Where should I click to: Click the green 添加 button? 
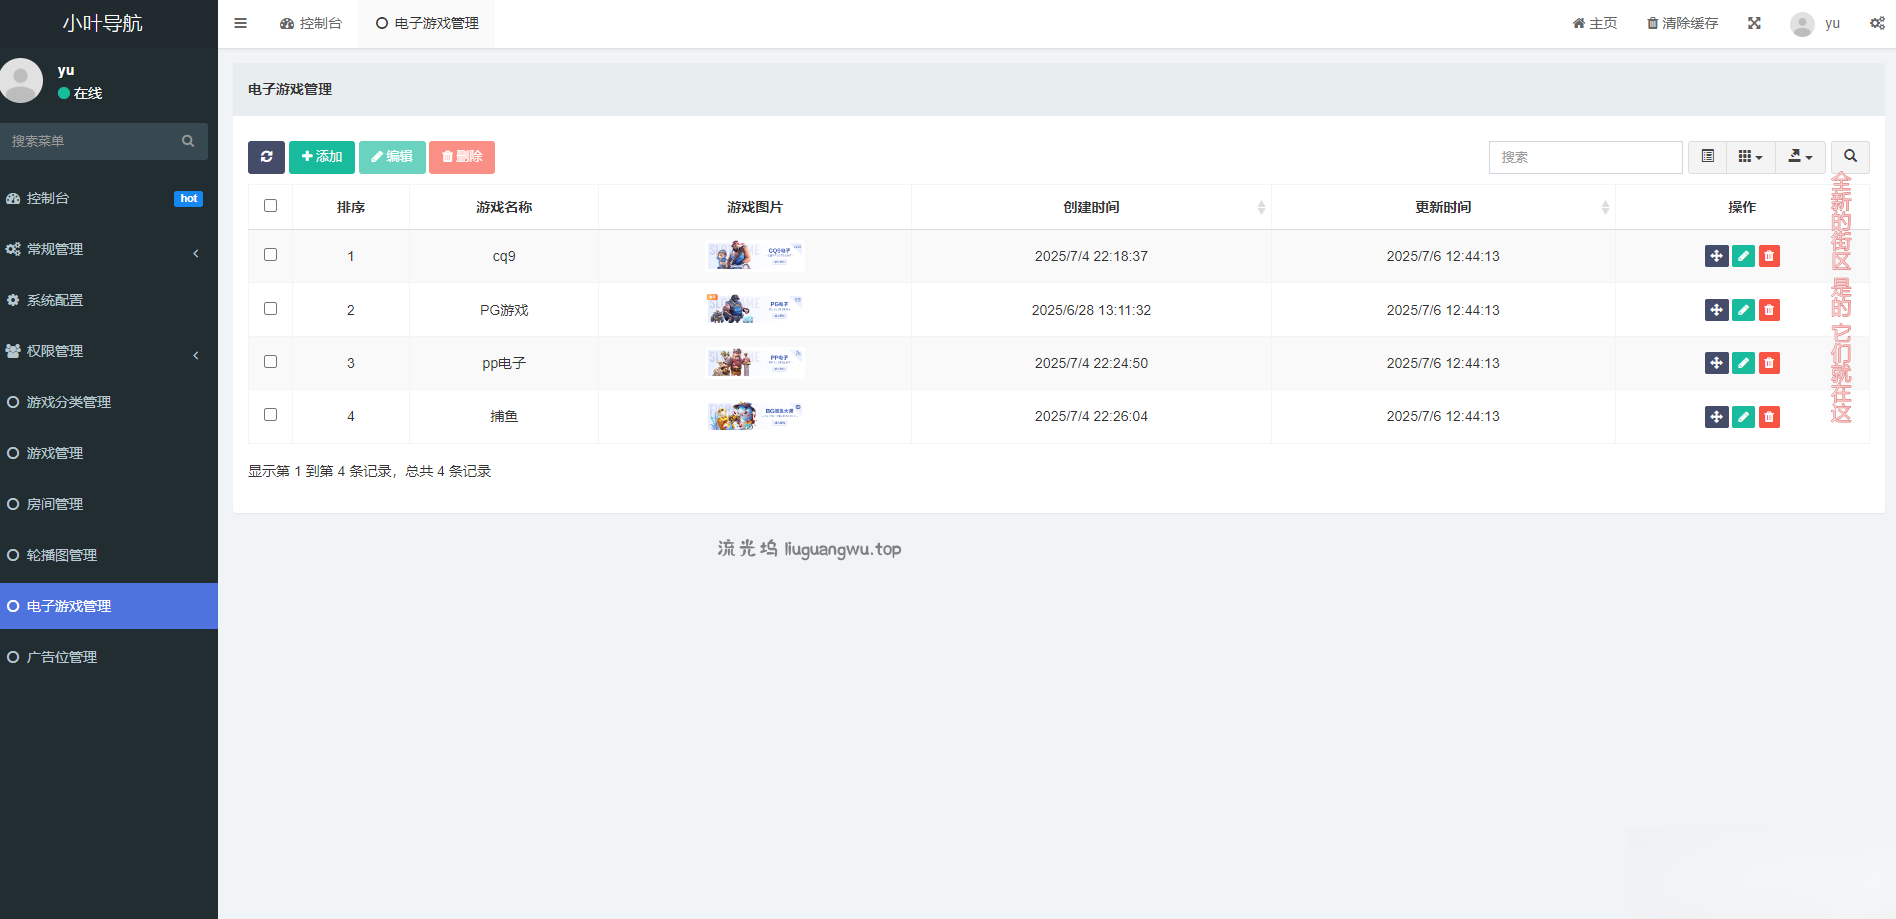[322, 157]
